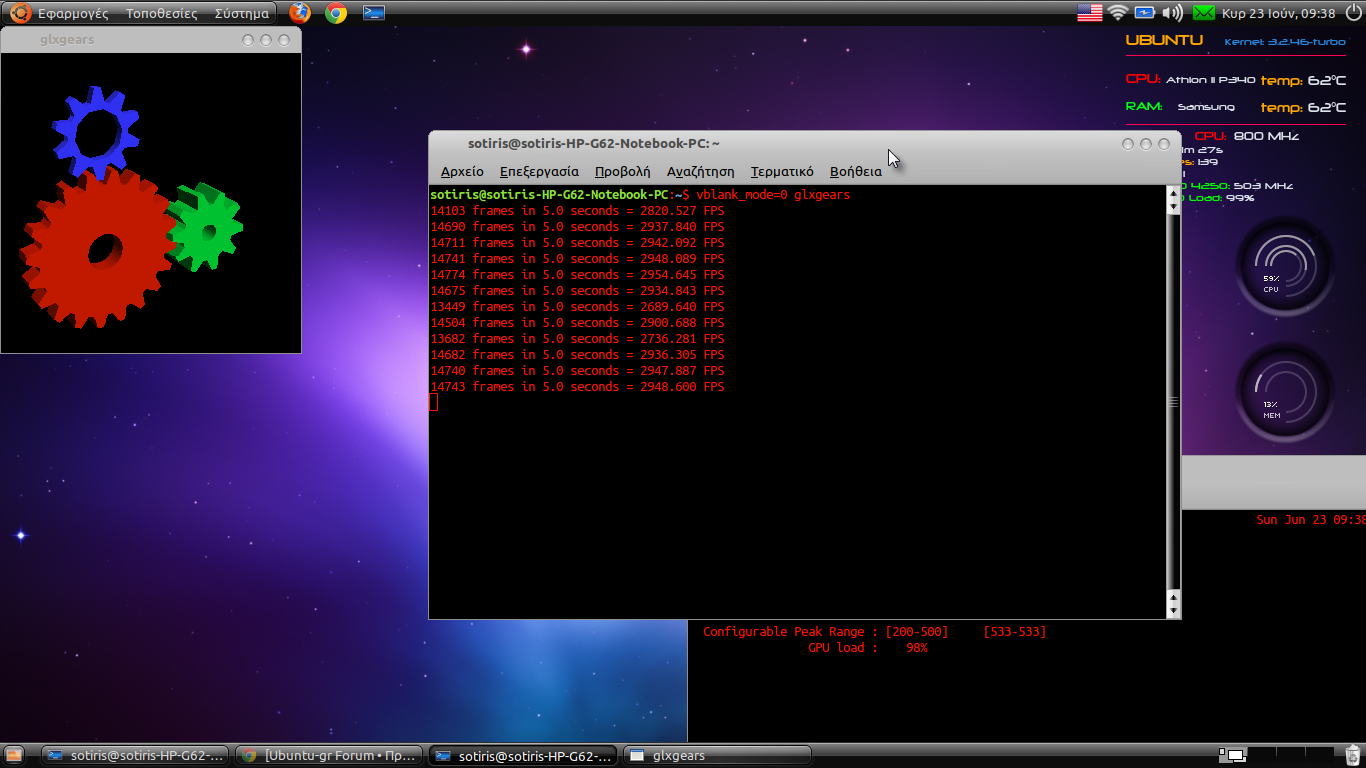Click the battery status indicator
The width and height of the screenshot is (1366, 768).
(x=1144, y=13)
